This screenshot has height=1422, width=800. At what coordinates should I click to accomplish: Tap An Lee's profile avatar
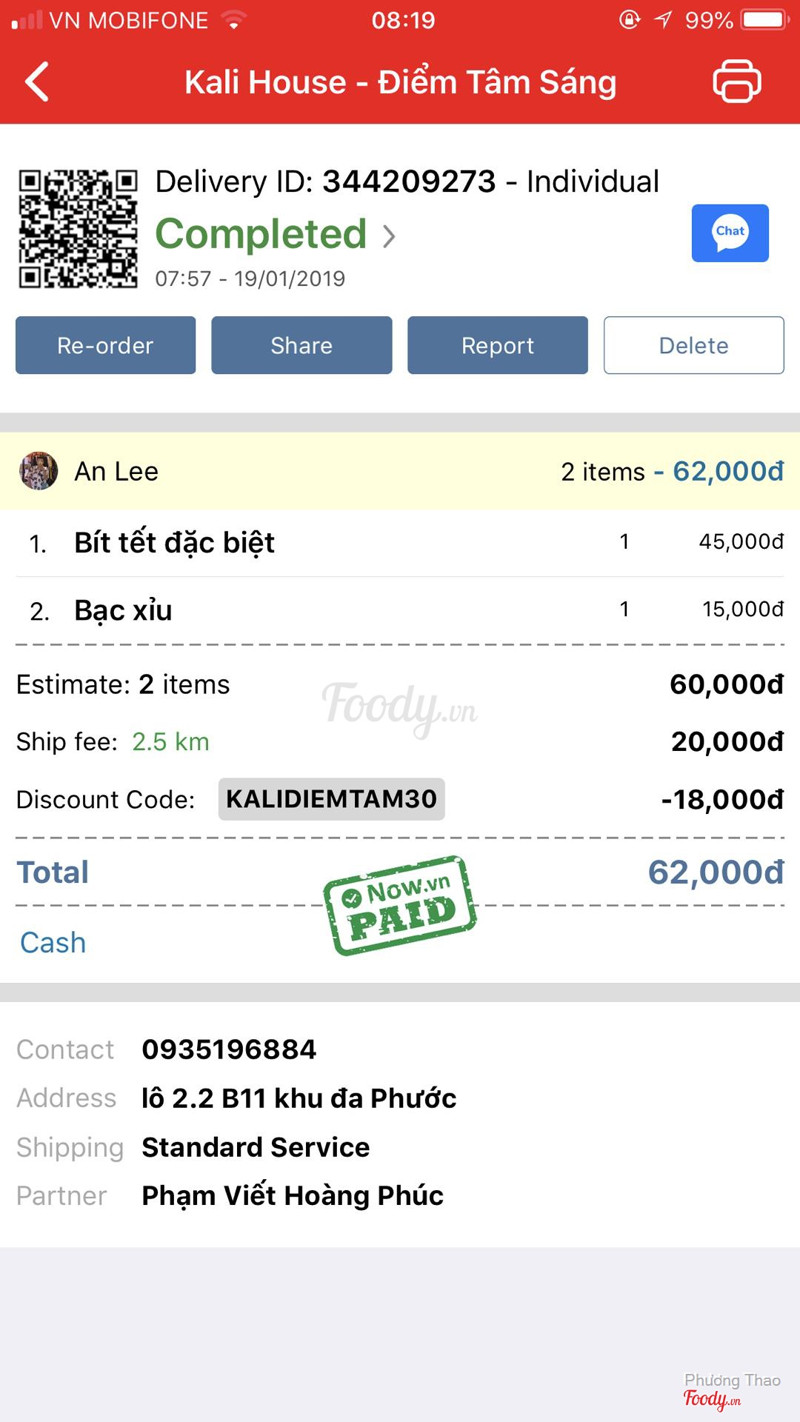pos(39,471)
